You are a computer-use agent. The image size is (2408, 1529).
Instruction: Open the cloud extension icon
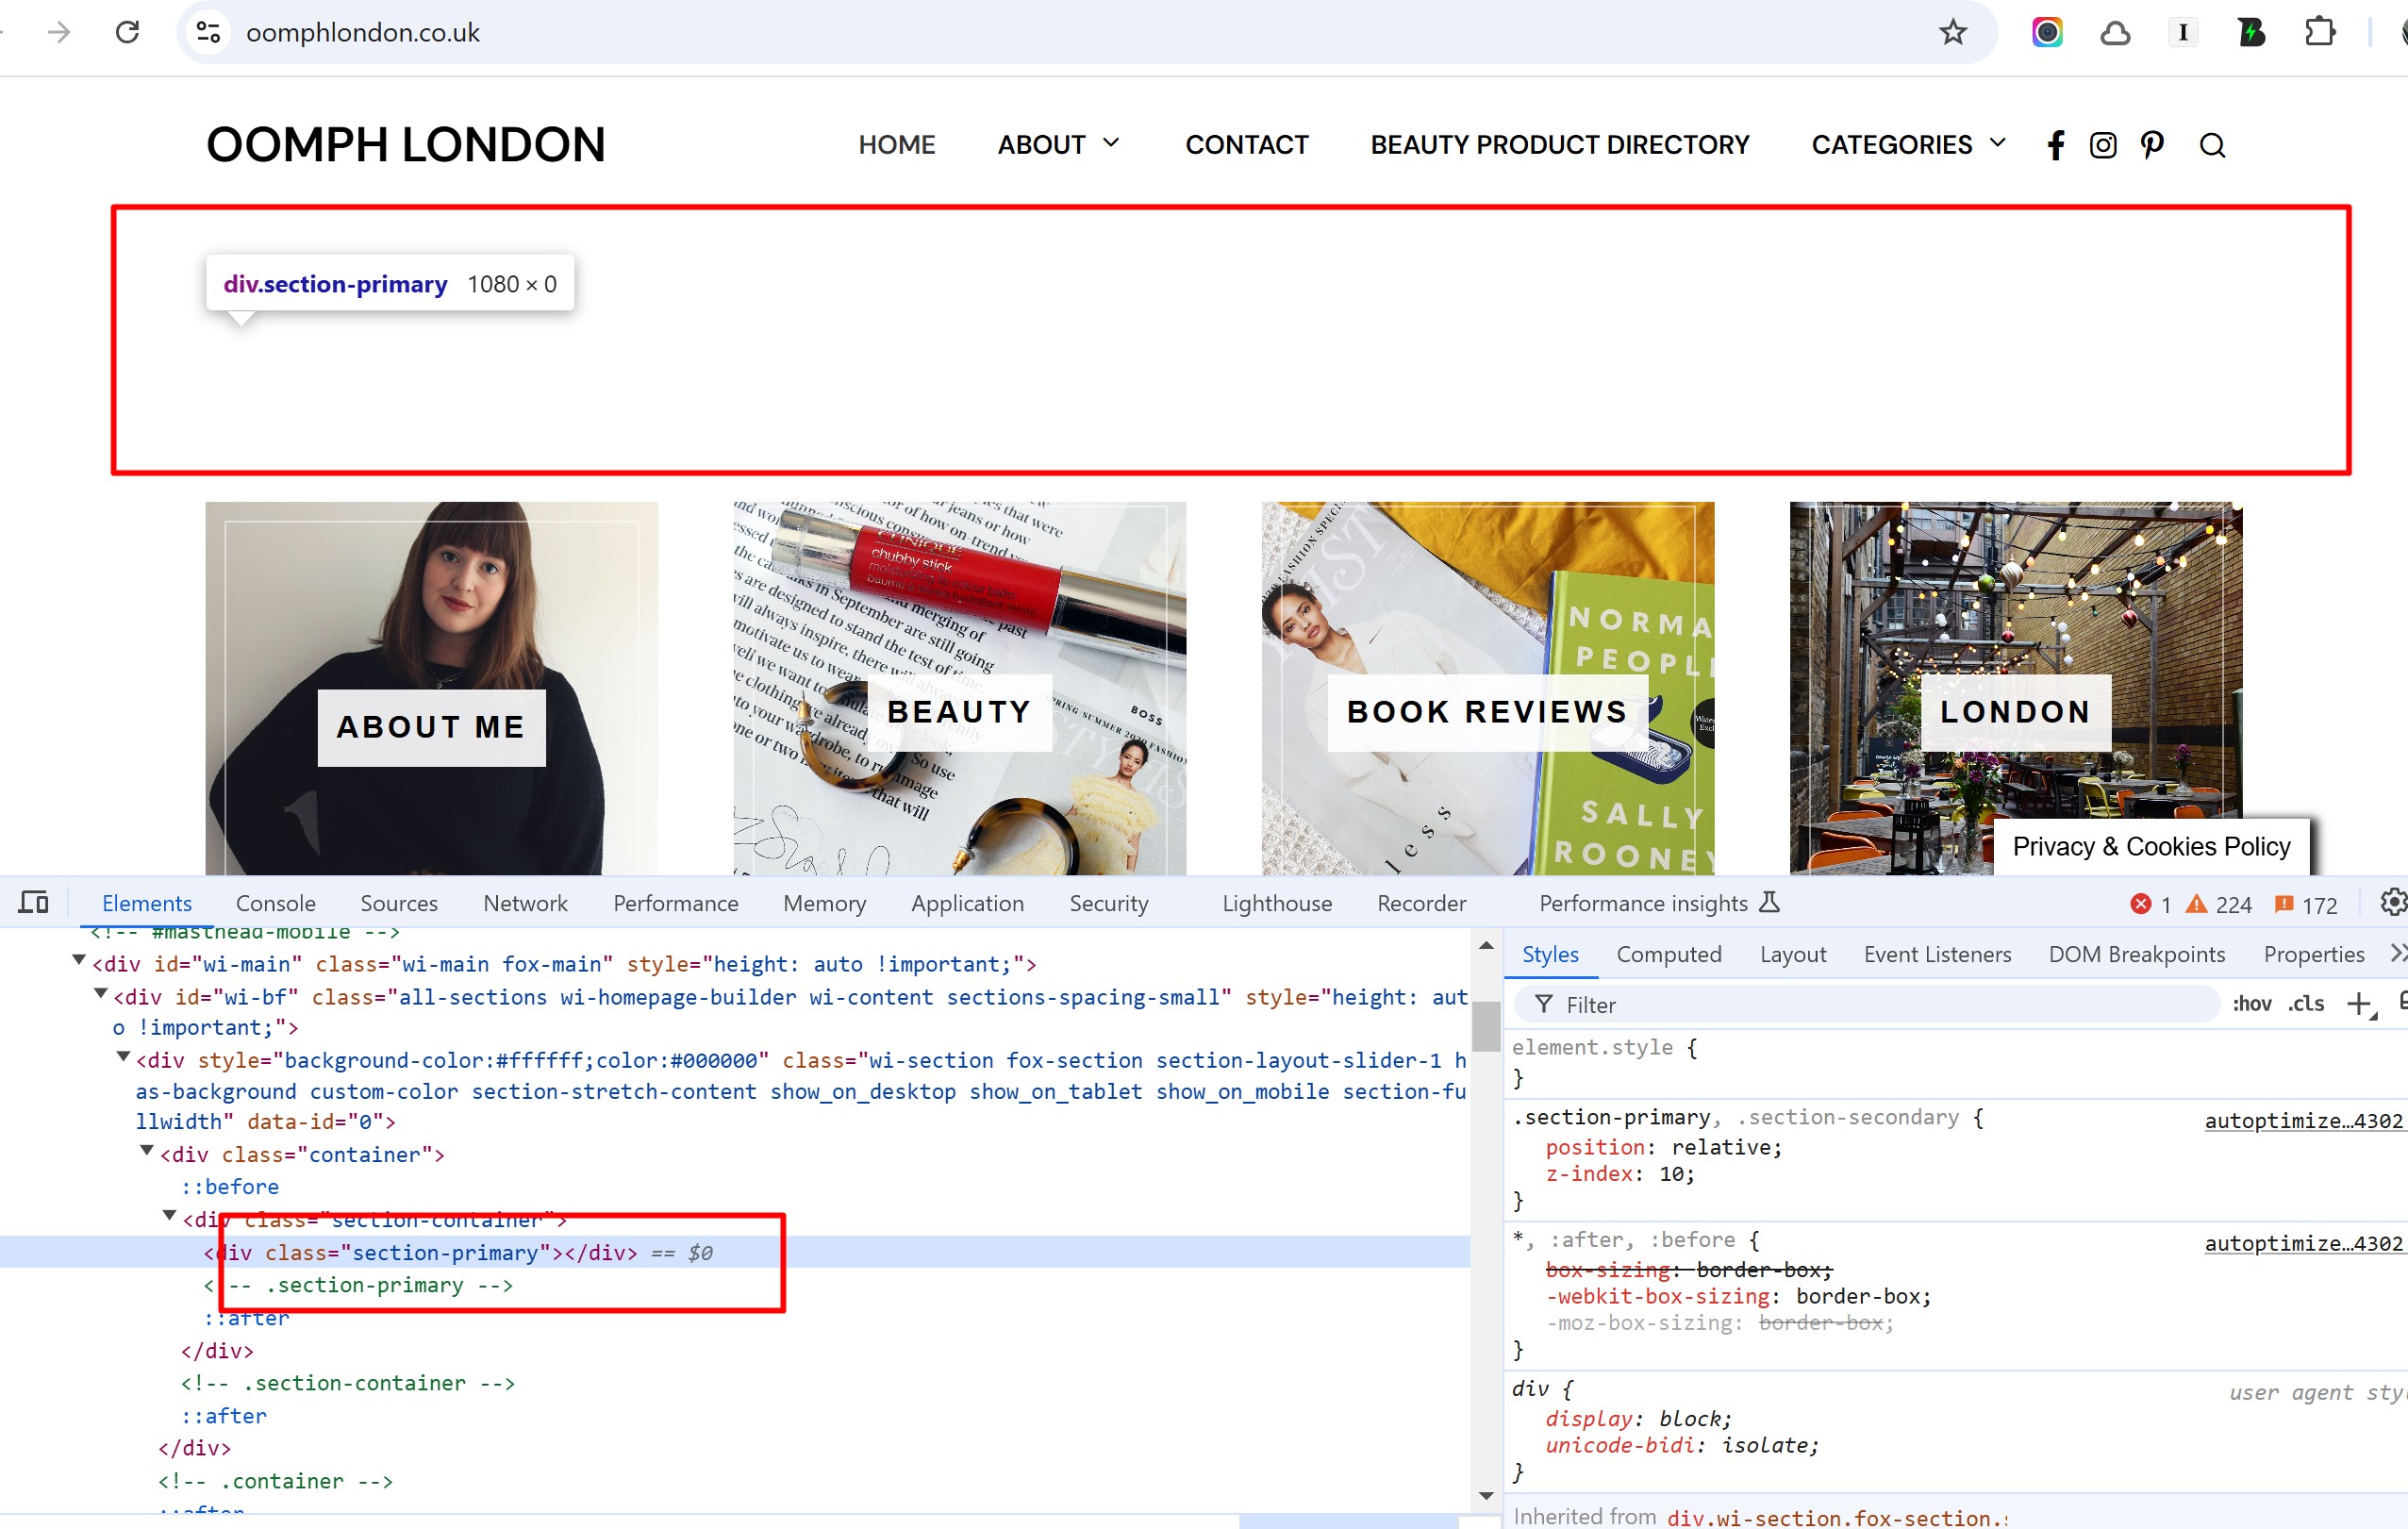[x=2115, y=33]
